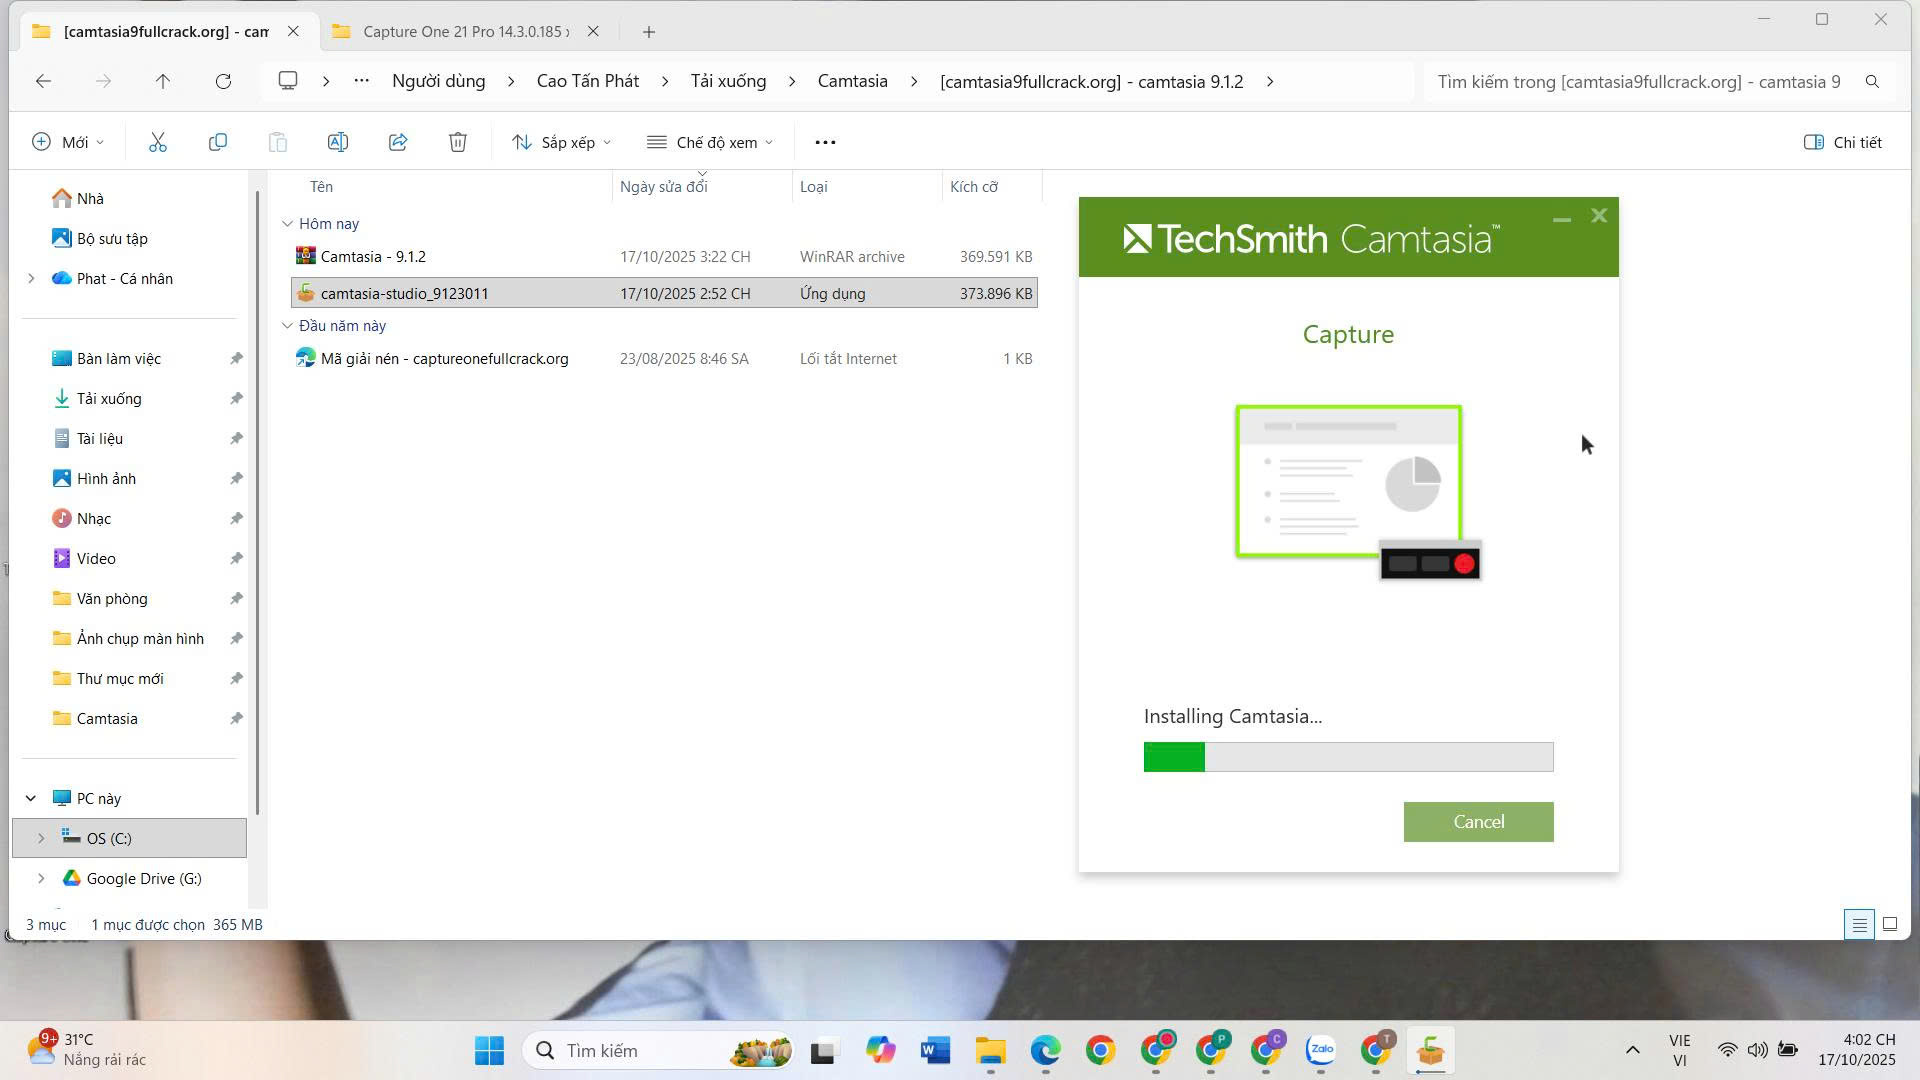Open Microsoft Word from taskbar

click(x=935, y=1051)
